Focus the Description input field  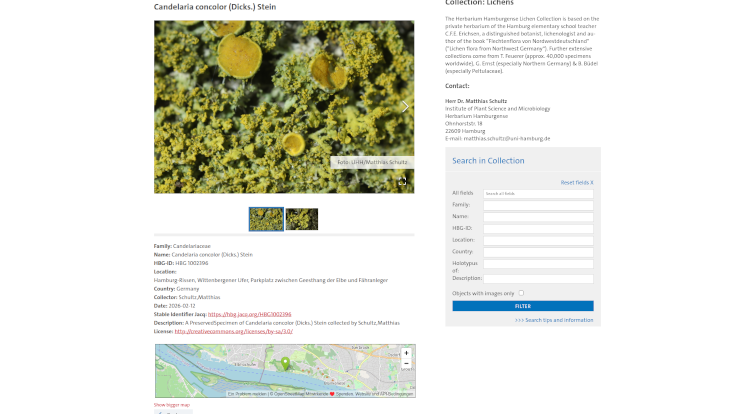click(x=538, y=278)
